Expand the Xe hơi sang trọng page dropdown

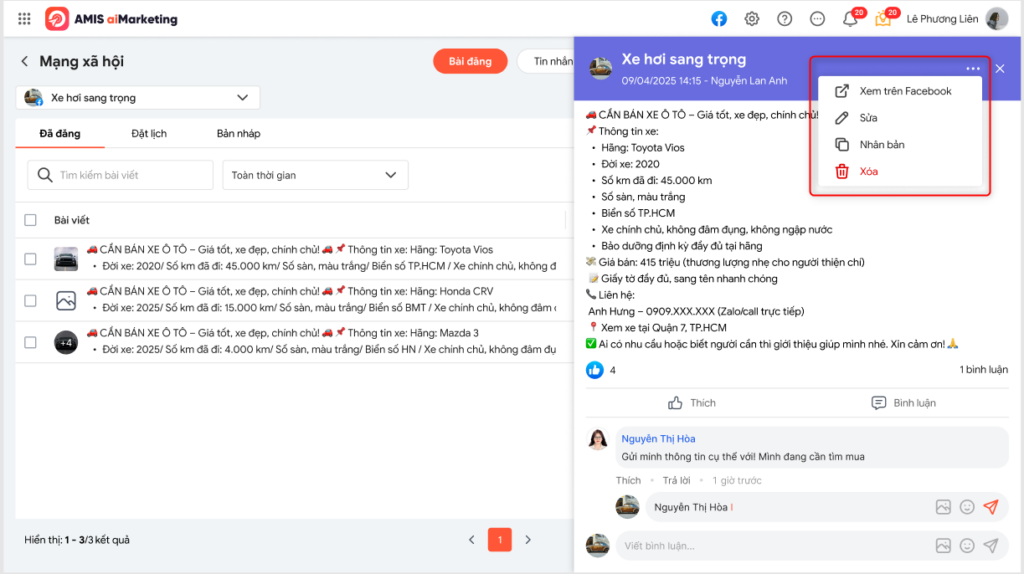(138, 98)
